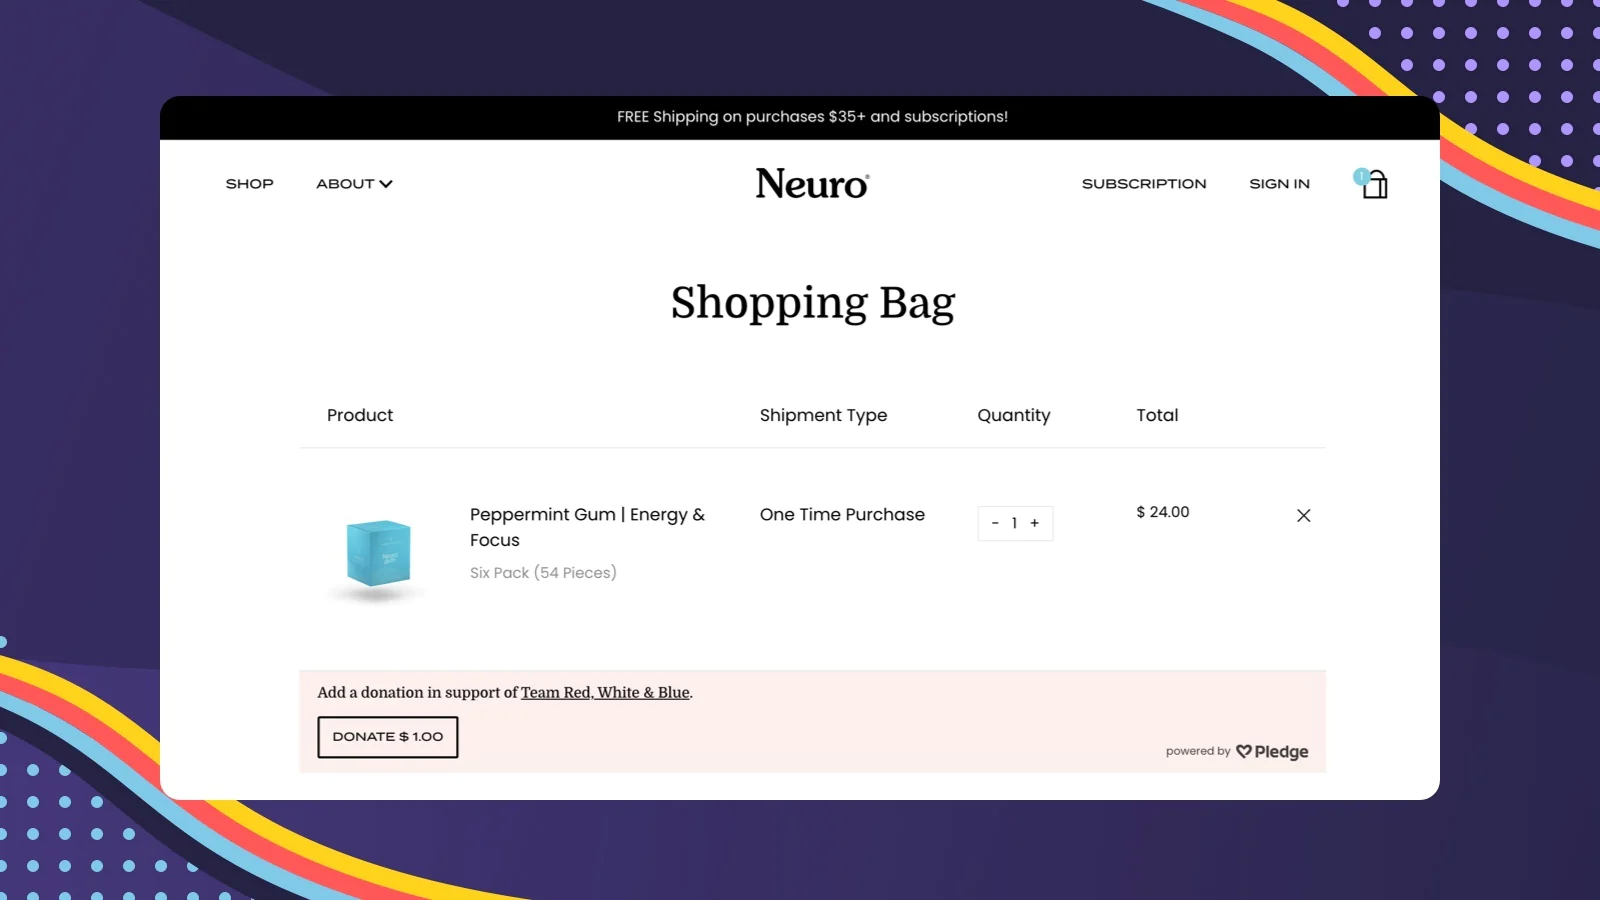This screenshot has height=900, width=1600.
Task: Click the Total column header
Action: 1157,415
